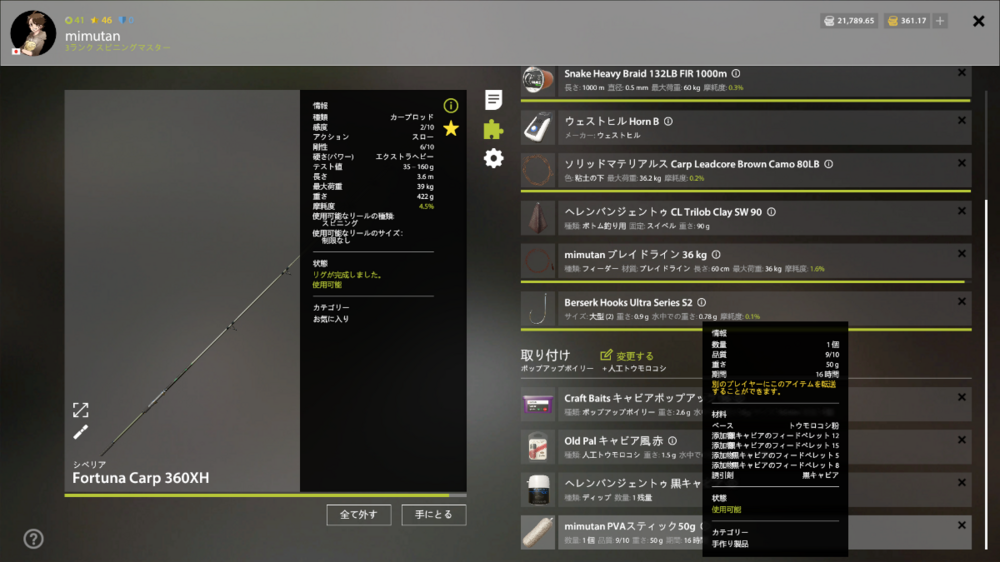The image size is (1000, 562).
Task: Click 手にとる to take the rod in hand
Action: 434,515
